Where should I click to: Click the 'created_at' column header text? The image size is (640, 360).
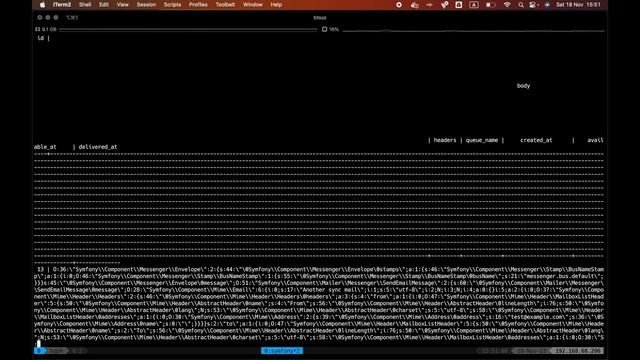[x=536, y=140]
